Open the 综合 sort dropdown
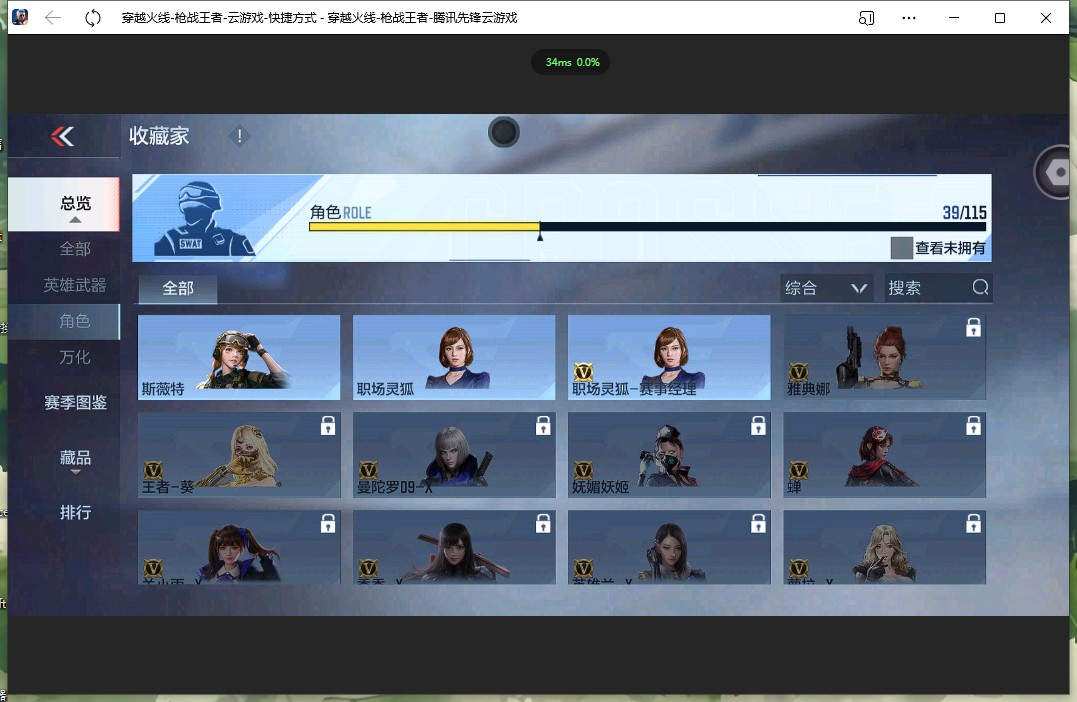The width and height of the screenshot is (1077, 702). pos(827,288)
